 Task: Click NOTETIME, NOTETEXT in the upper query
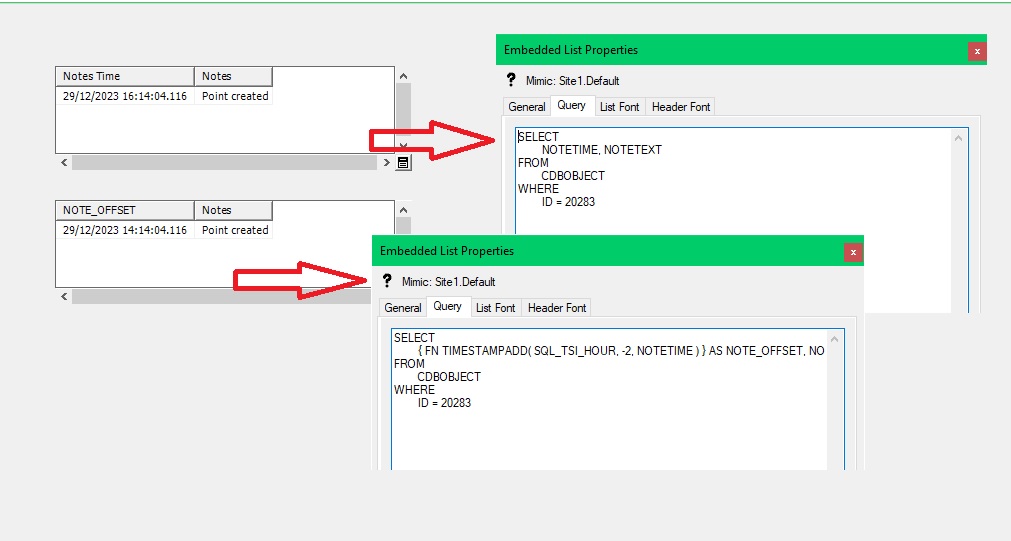[602, 150]
